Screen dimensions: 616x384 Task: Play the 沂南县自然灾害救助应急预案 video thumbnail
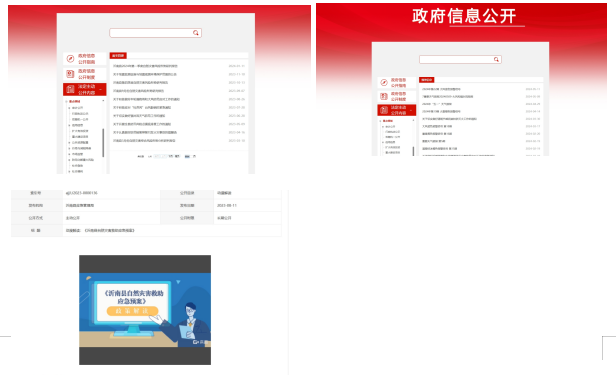tap(145, 310)
